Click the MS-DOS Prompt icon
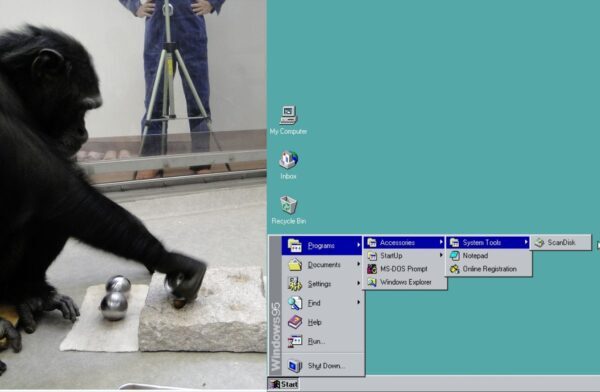Viewport: 600px width, 392px height. coord(372,269)
